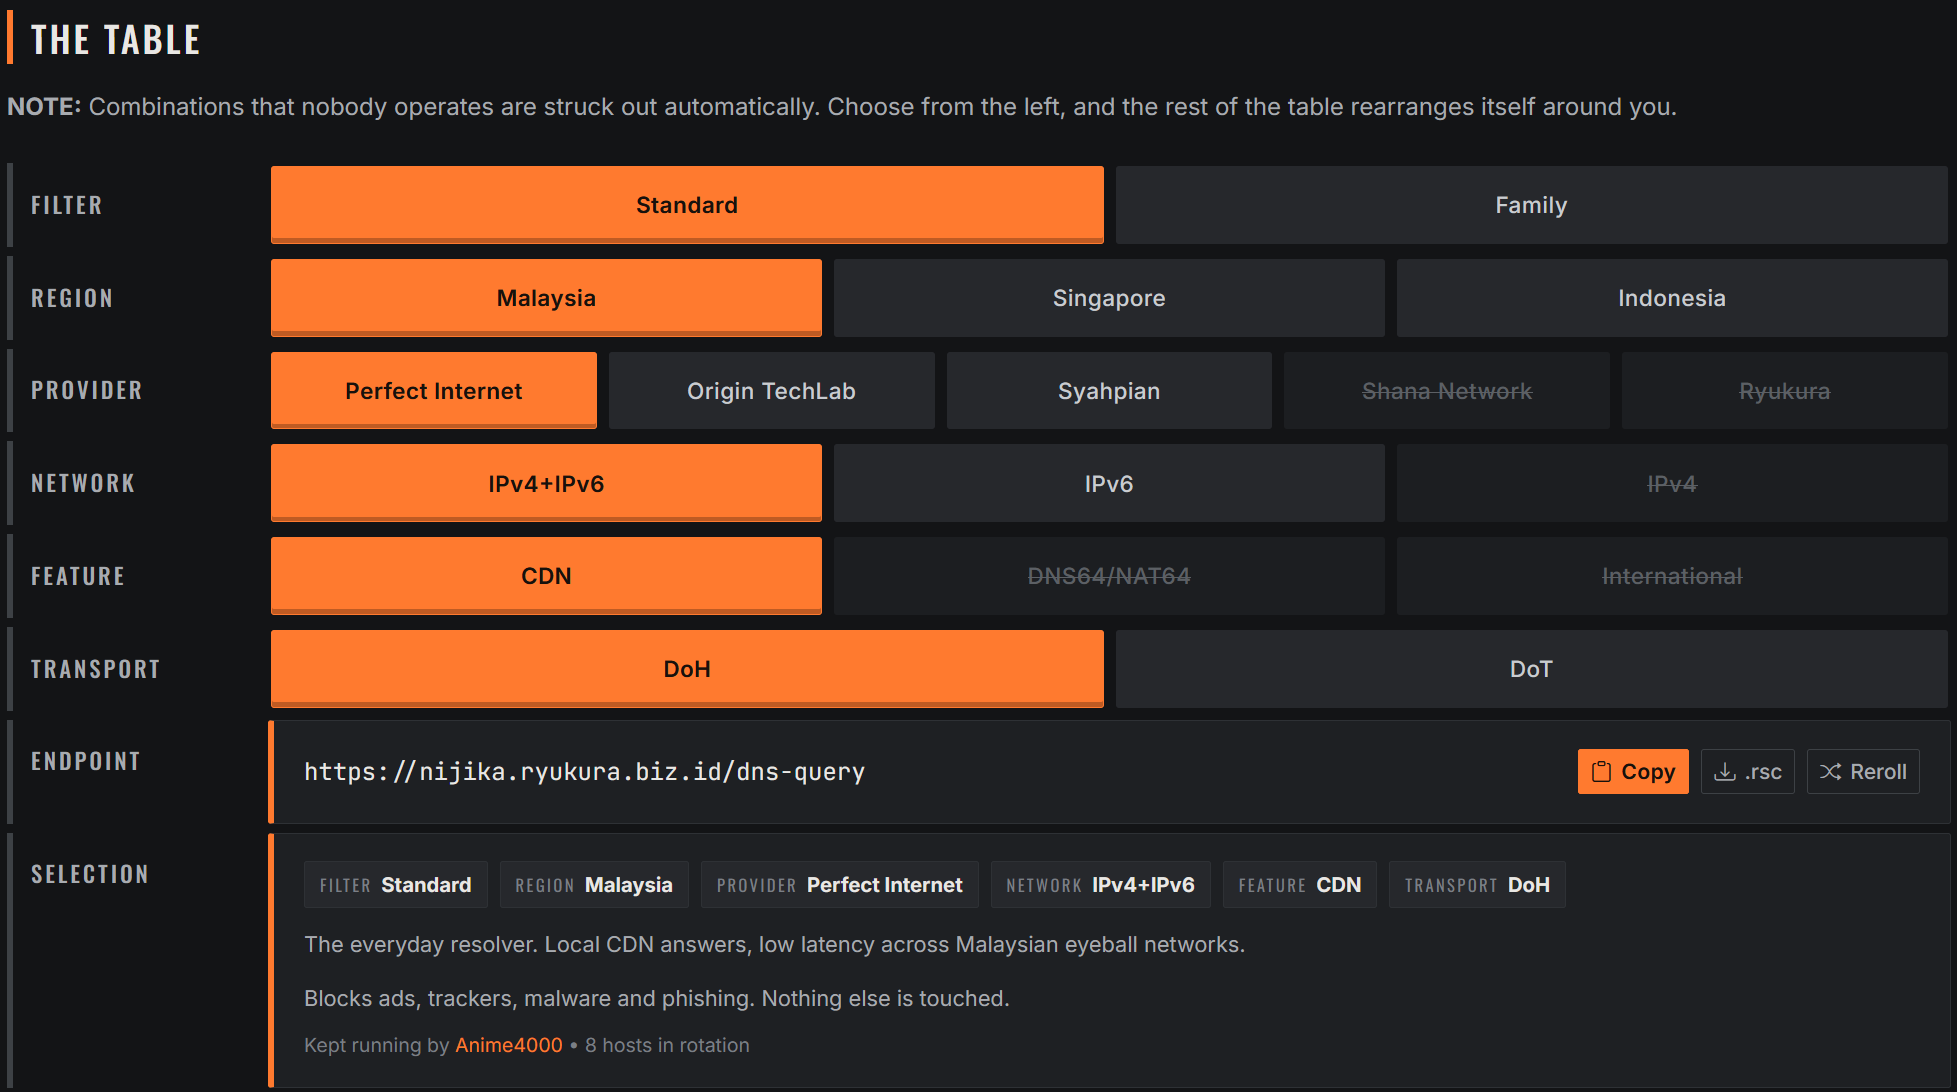Click the download icon for .rsc
Image resolution: width=1957 pixels, height=1092 pixels.
tap(1724, 771)
